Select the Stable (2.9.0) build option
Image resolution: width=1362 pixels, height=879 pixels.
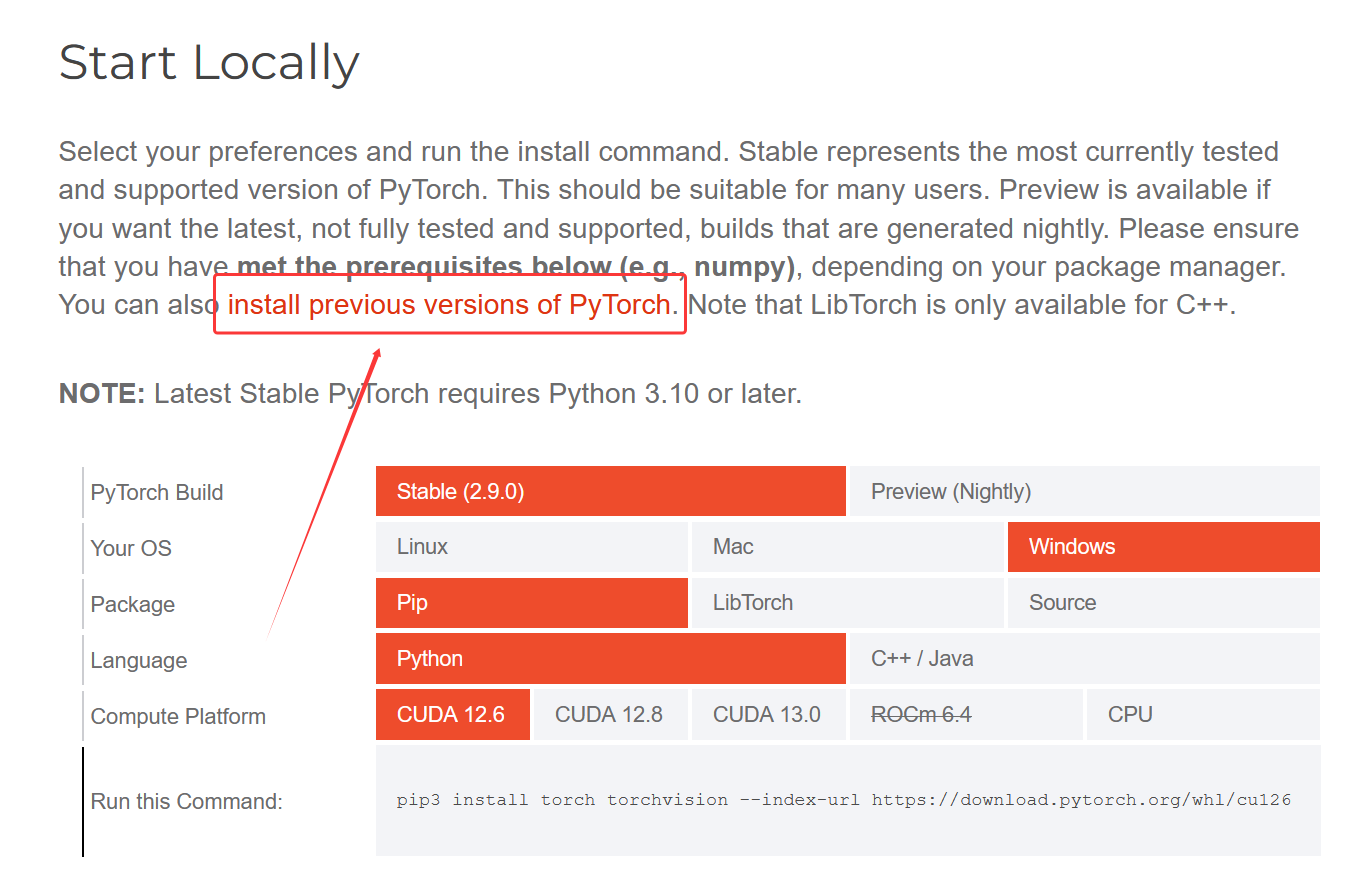(610, 491)
